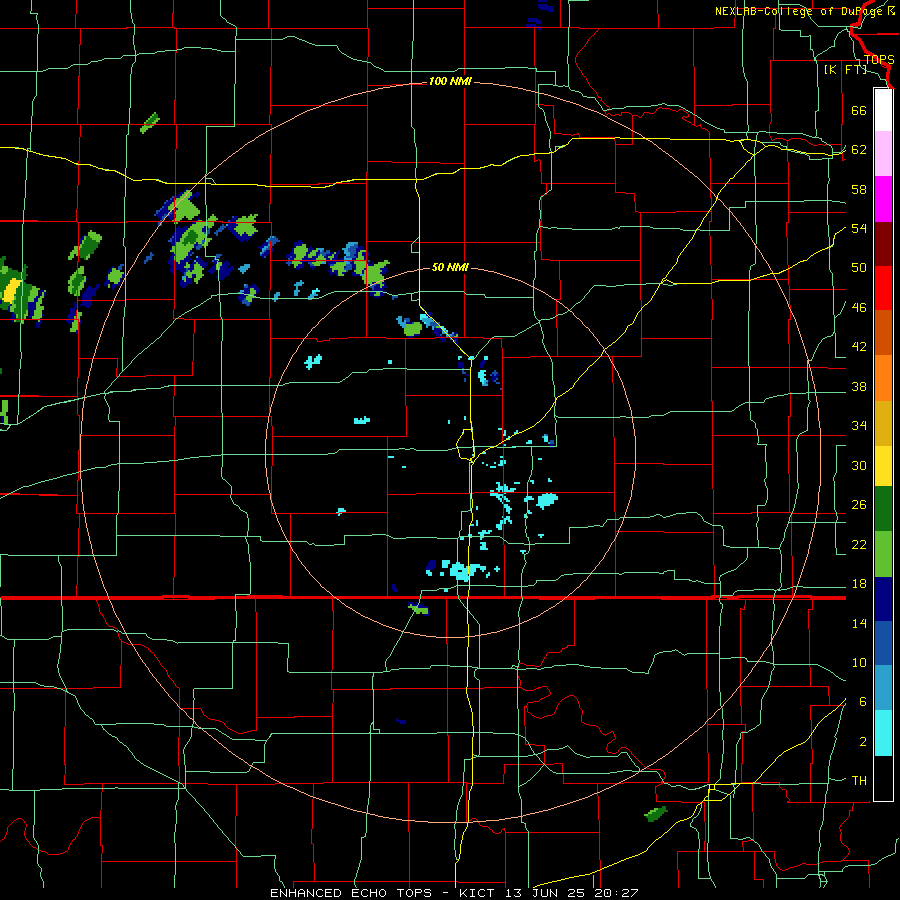Click the legend value "34"

[x=859, y=426]
